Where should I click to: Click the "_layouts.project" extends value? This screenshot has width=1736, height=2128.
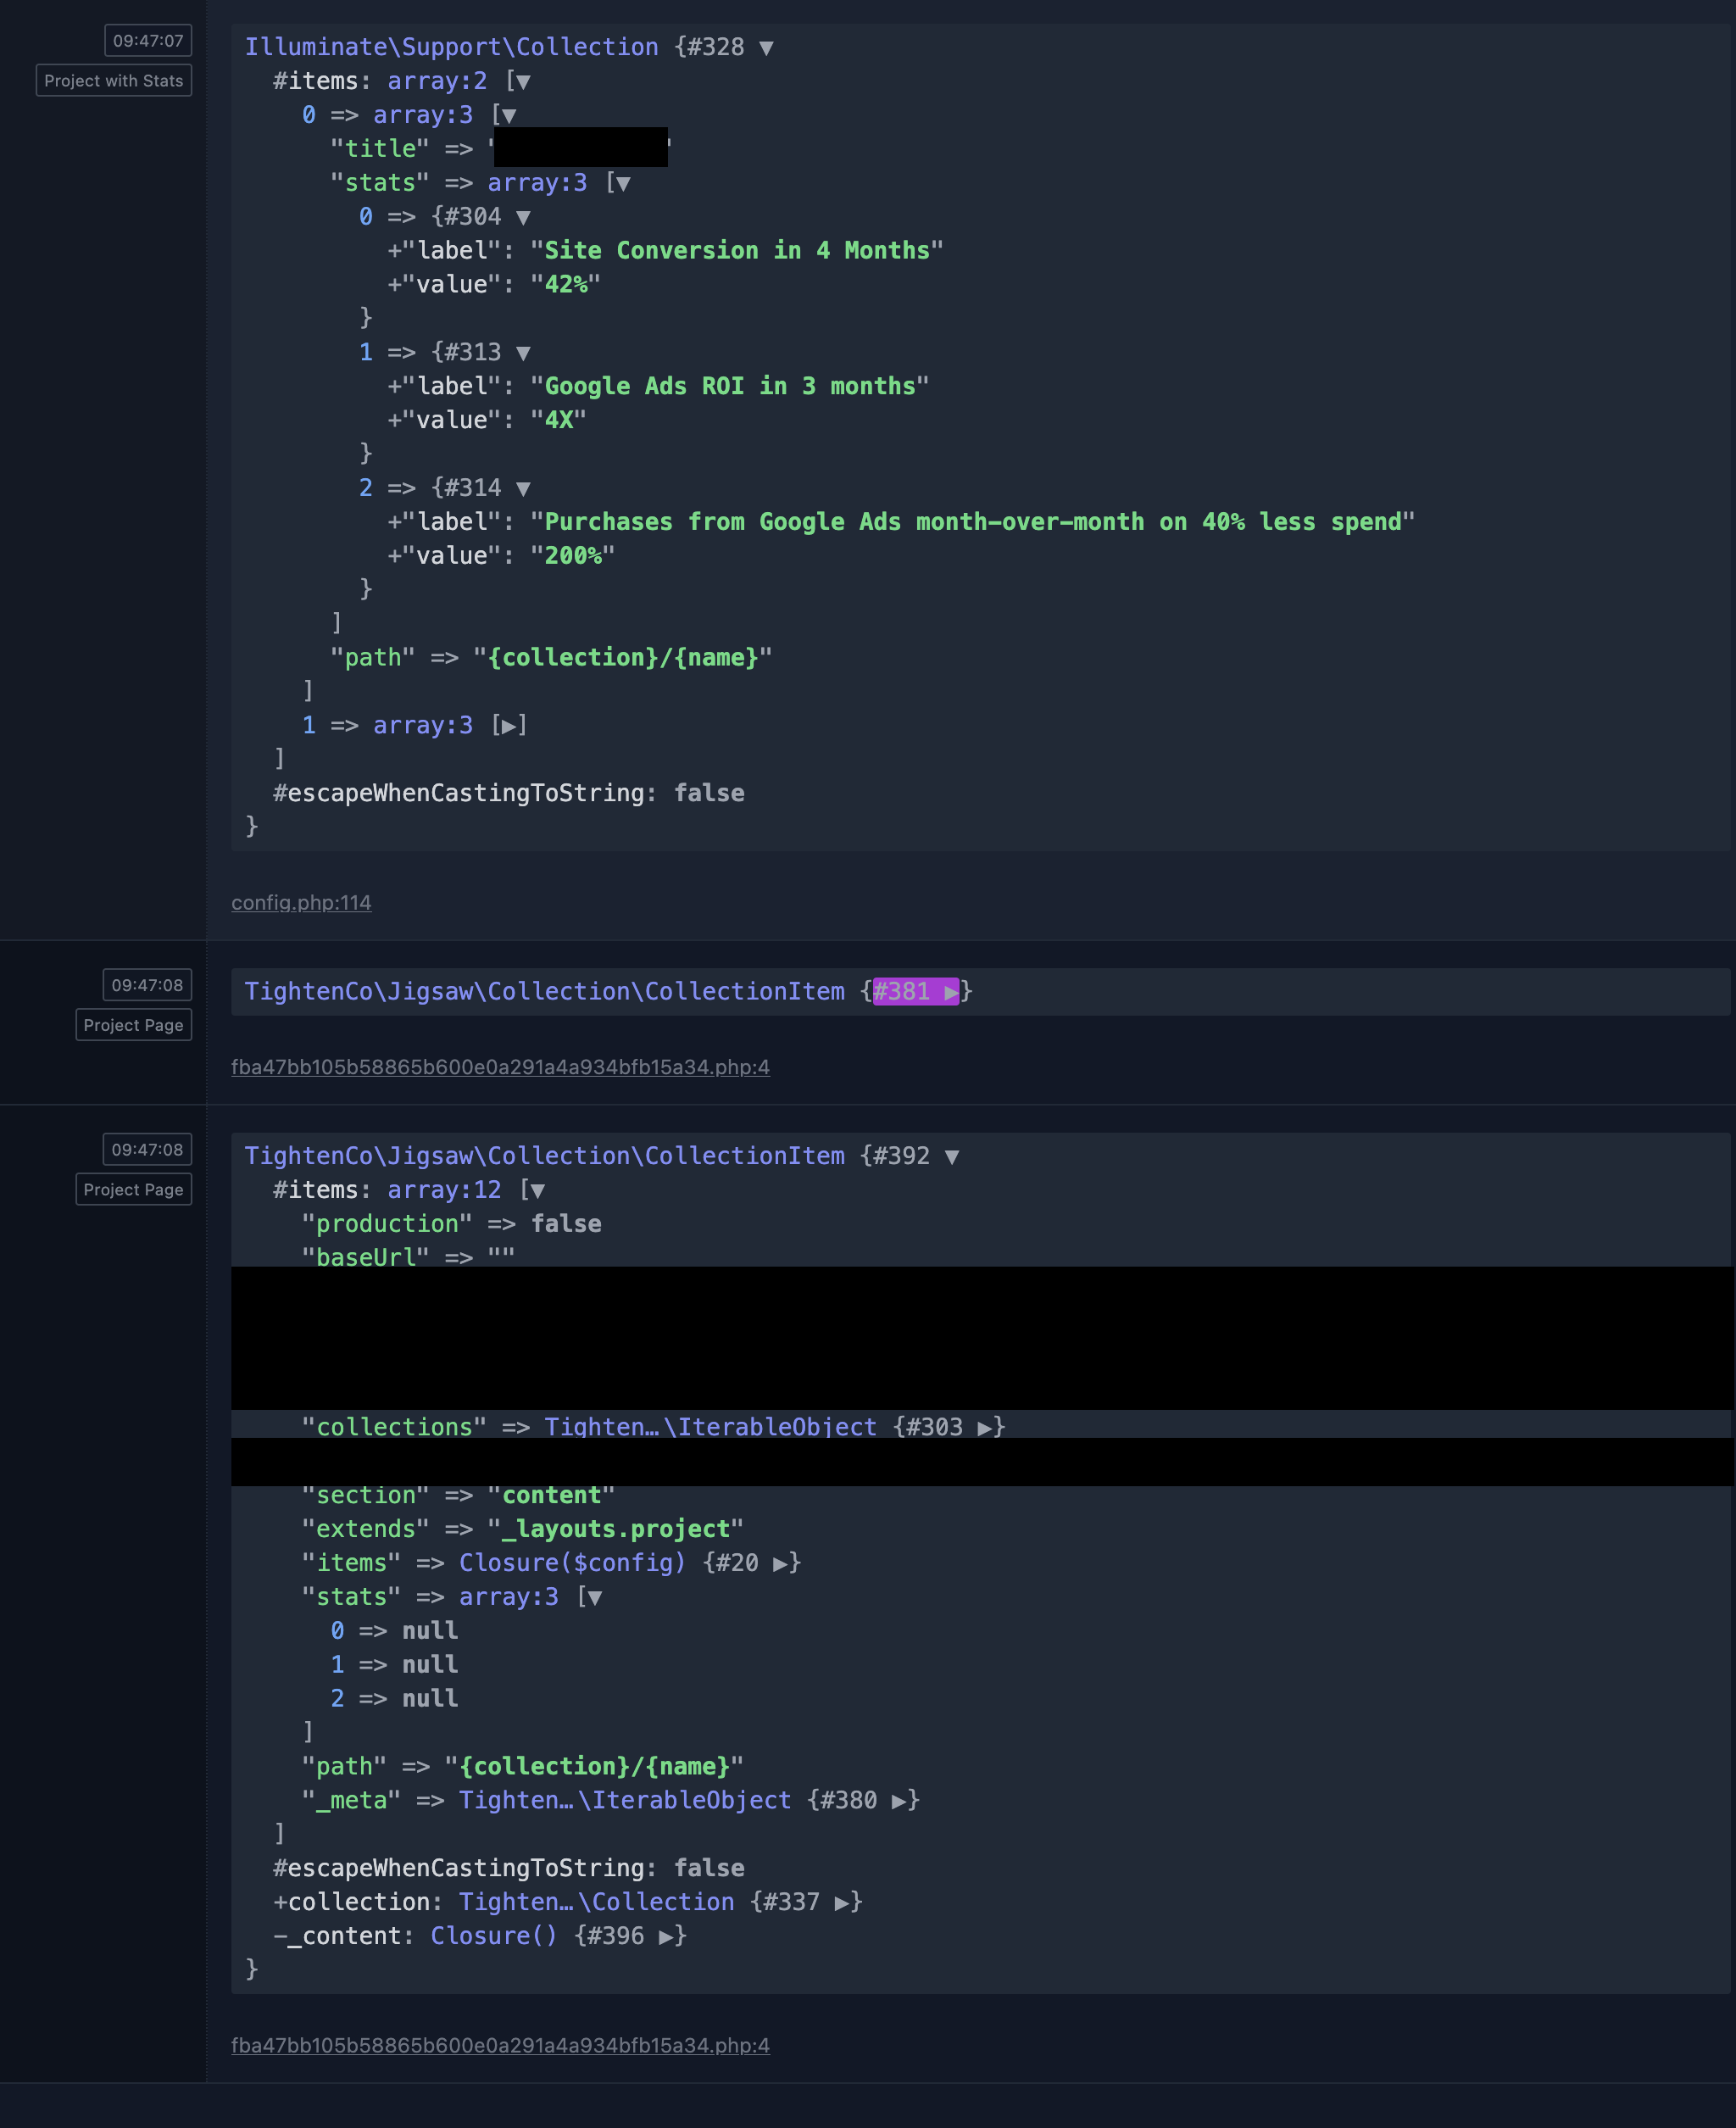pos(615,1530)
